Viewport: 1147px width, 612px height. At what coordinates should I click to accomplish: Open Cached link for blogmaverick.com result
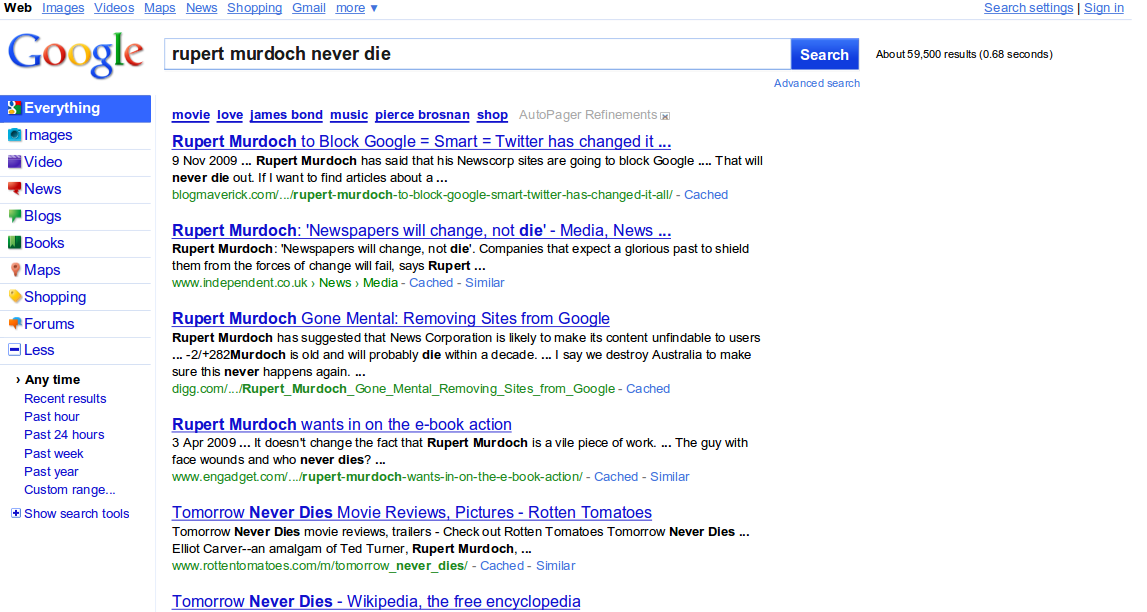(x=706, y=194)
